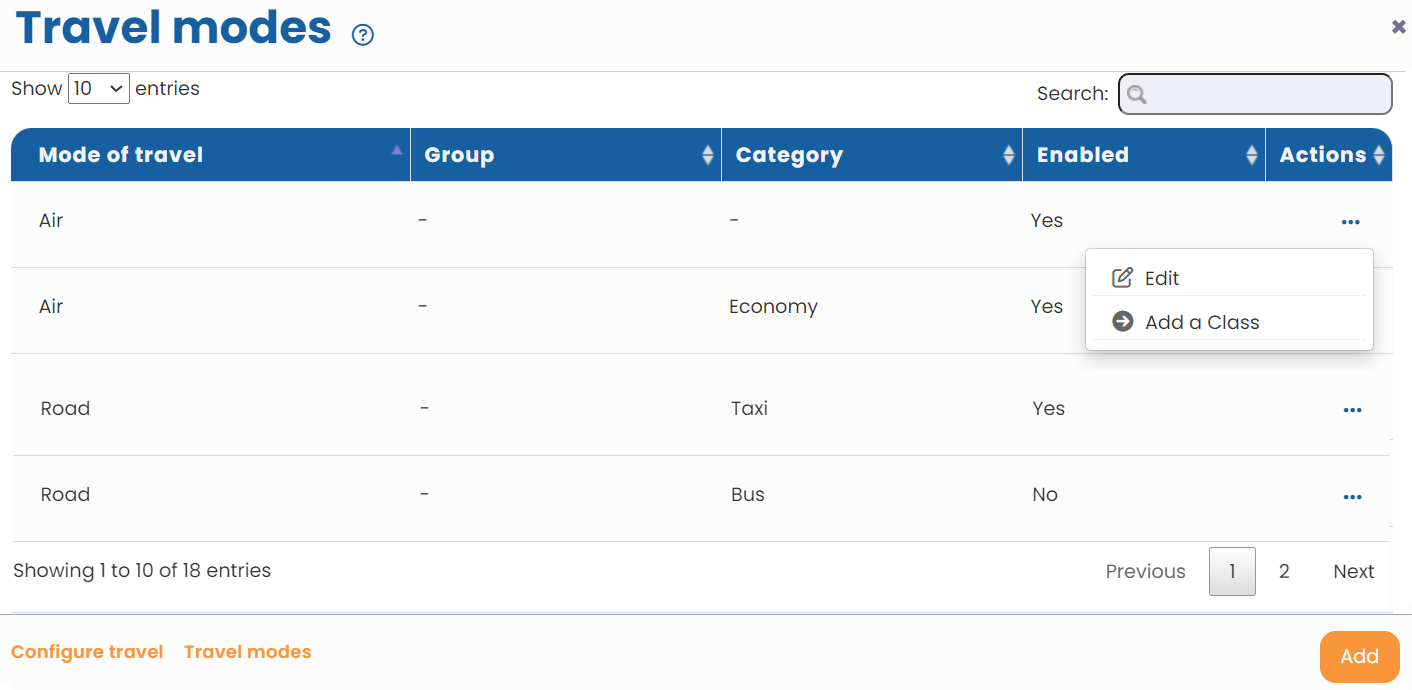Go to page 2 of entries

pos(1284,572)
